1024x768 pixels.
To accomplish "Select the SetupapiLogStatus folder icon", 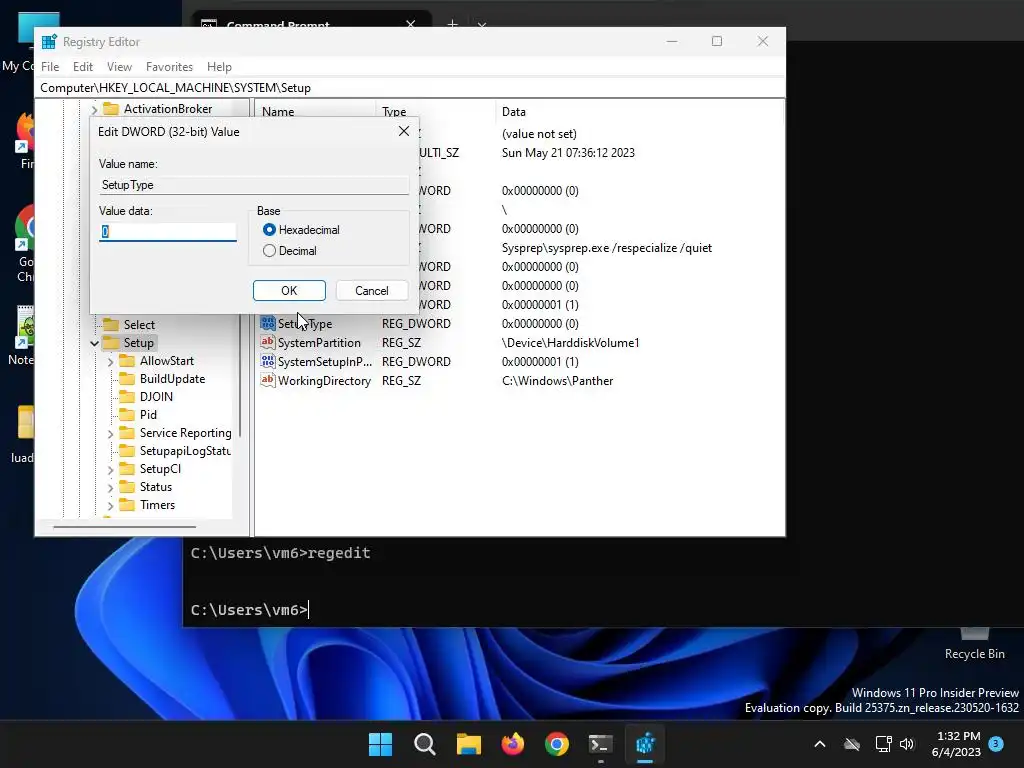I will 127,451.
